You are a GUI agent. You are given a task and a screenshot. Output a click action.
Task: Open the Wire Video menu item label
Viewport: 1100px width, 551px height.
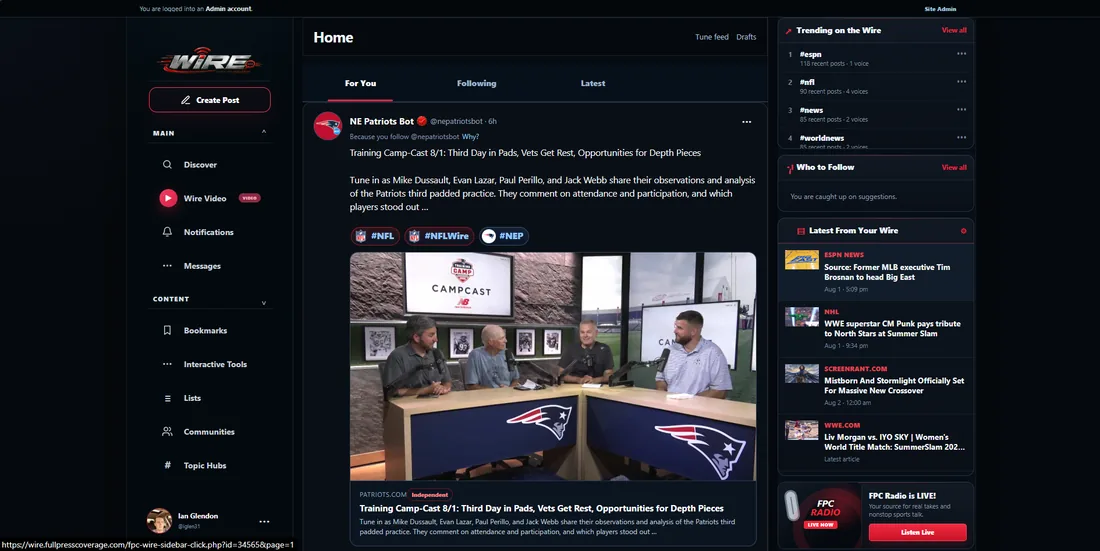click(x=205, y=199)
